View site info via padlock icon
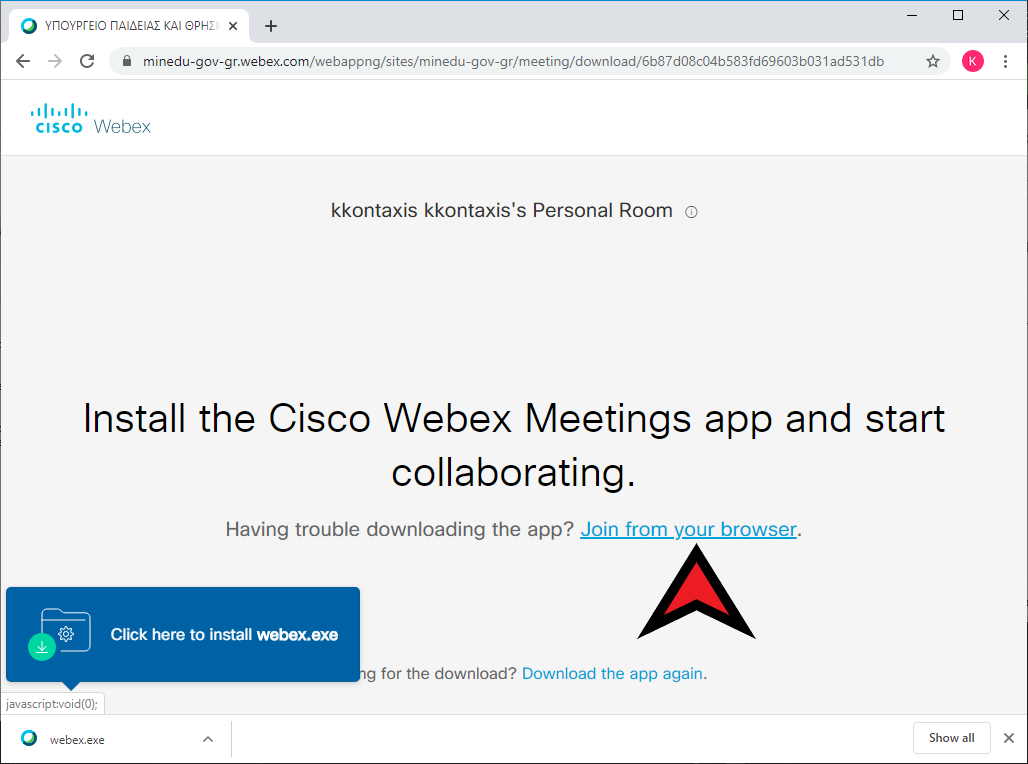1028x764 pixels. pyautogui.click(x=126, y=61)
